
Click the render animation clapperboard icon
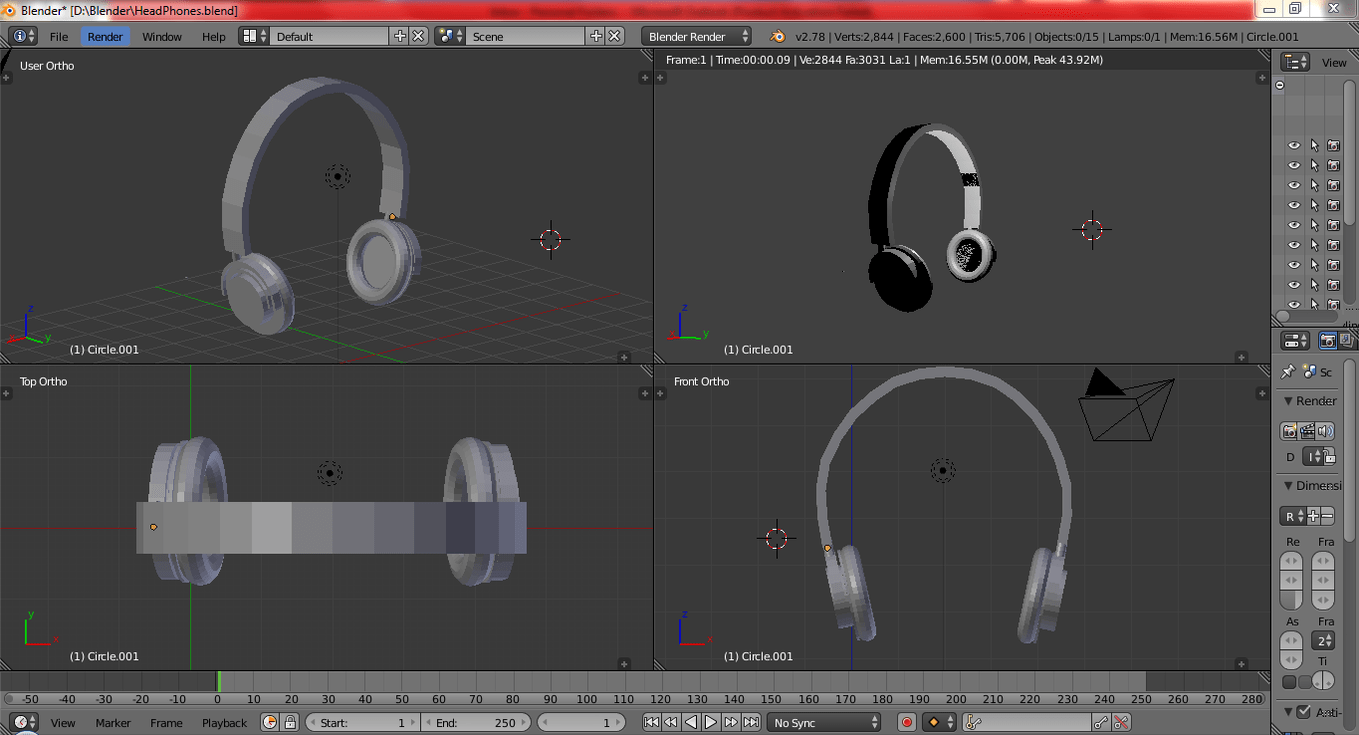click(1307, 431)
